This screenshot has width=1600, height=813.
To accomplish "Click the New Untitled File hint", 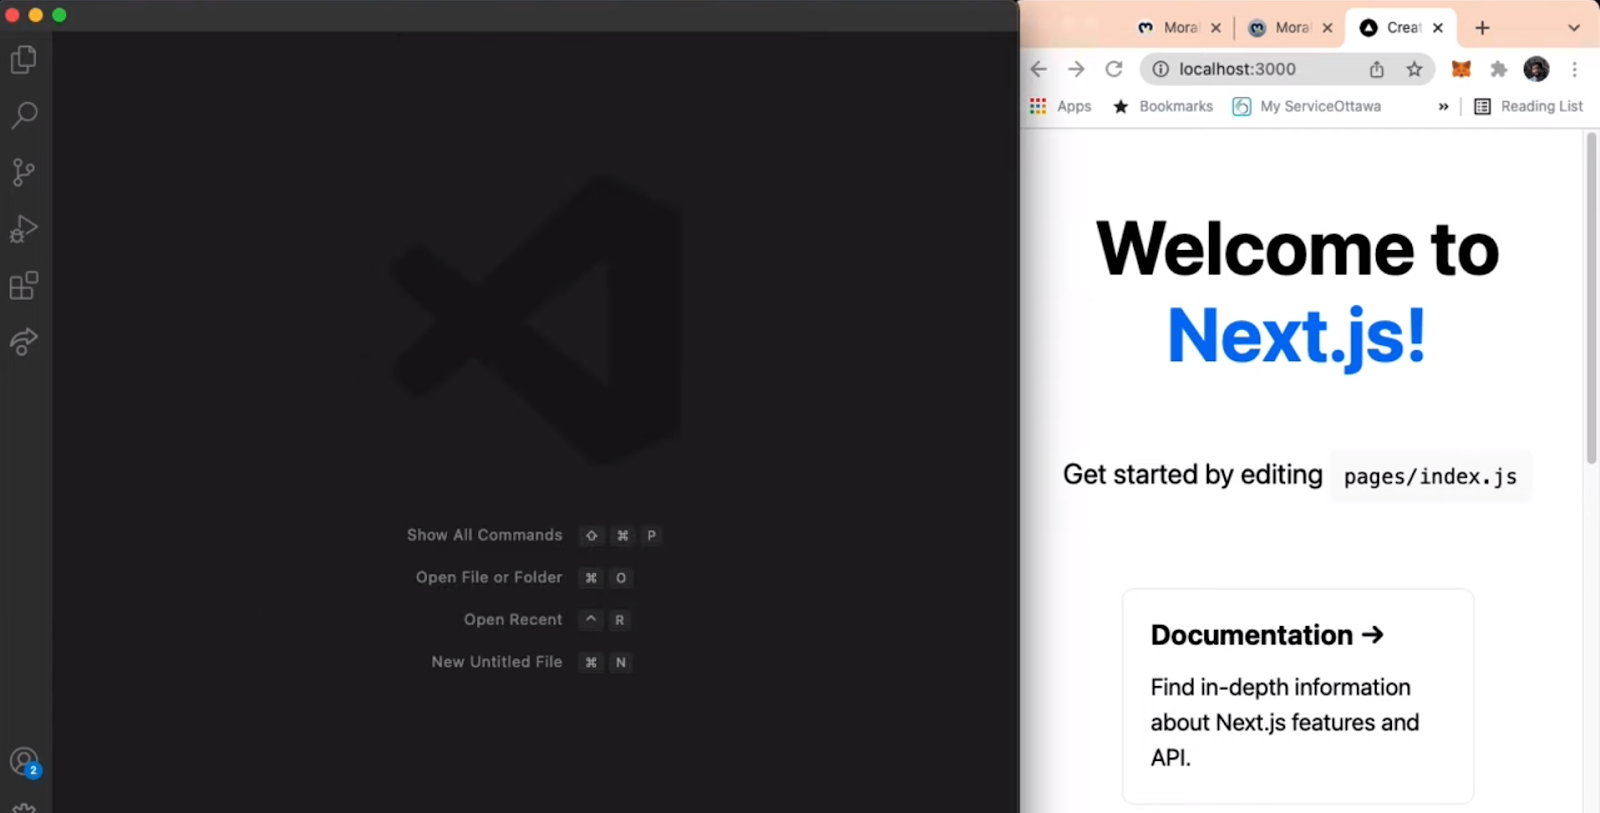I will coord(532,662).
